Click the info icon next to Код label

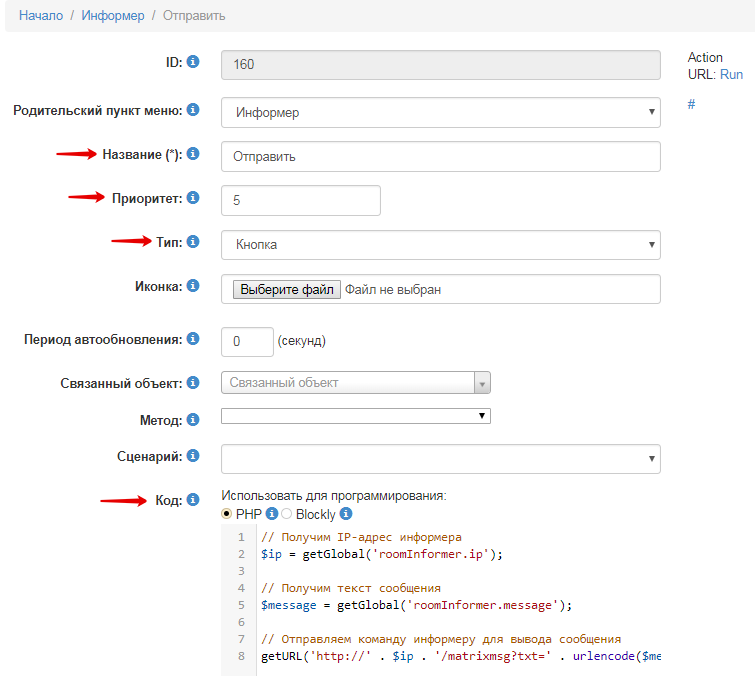coord(193,500)
